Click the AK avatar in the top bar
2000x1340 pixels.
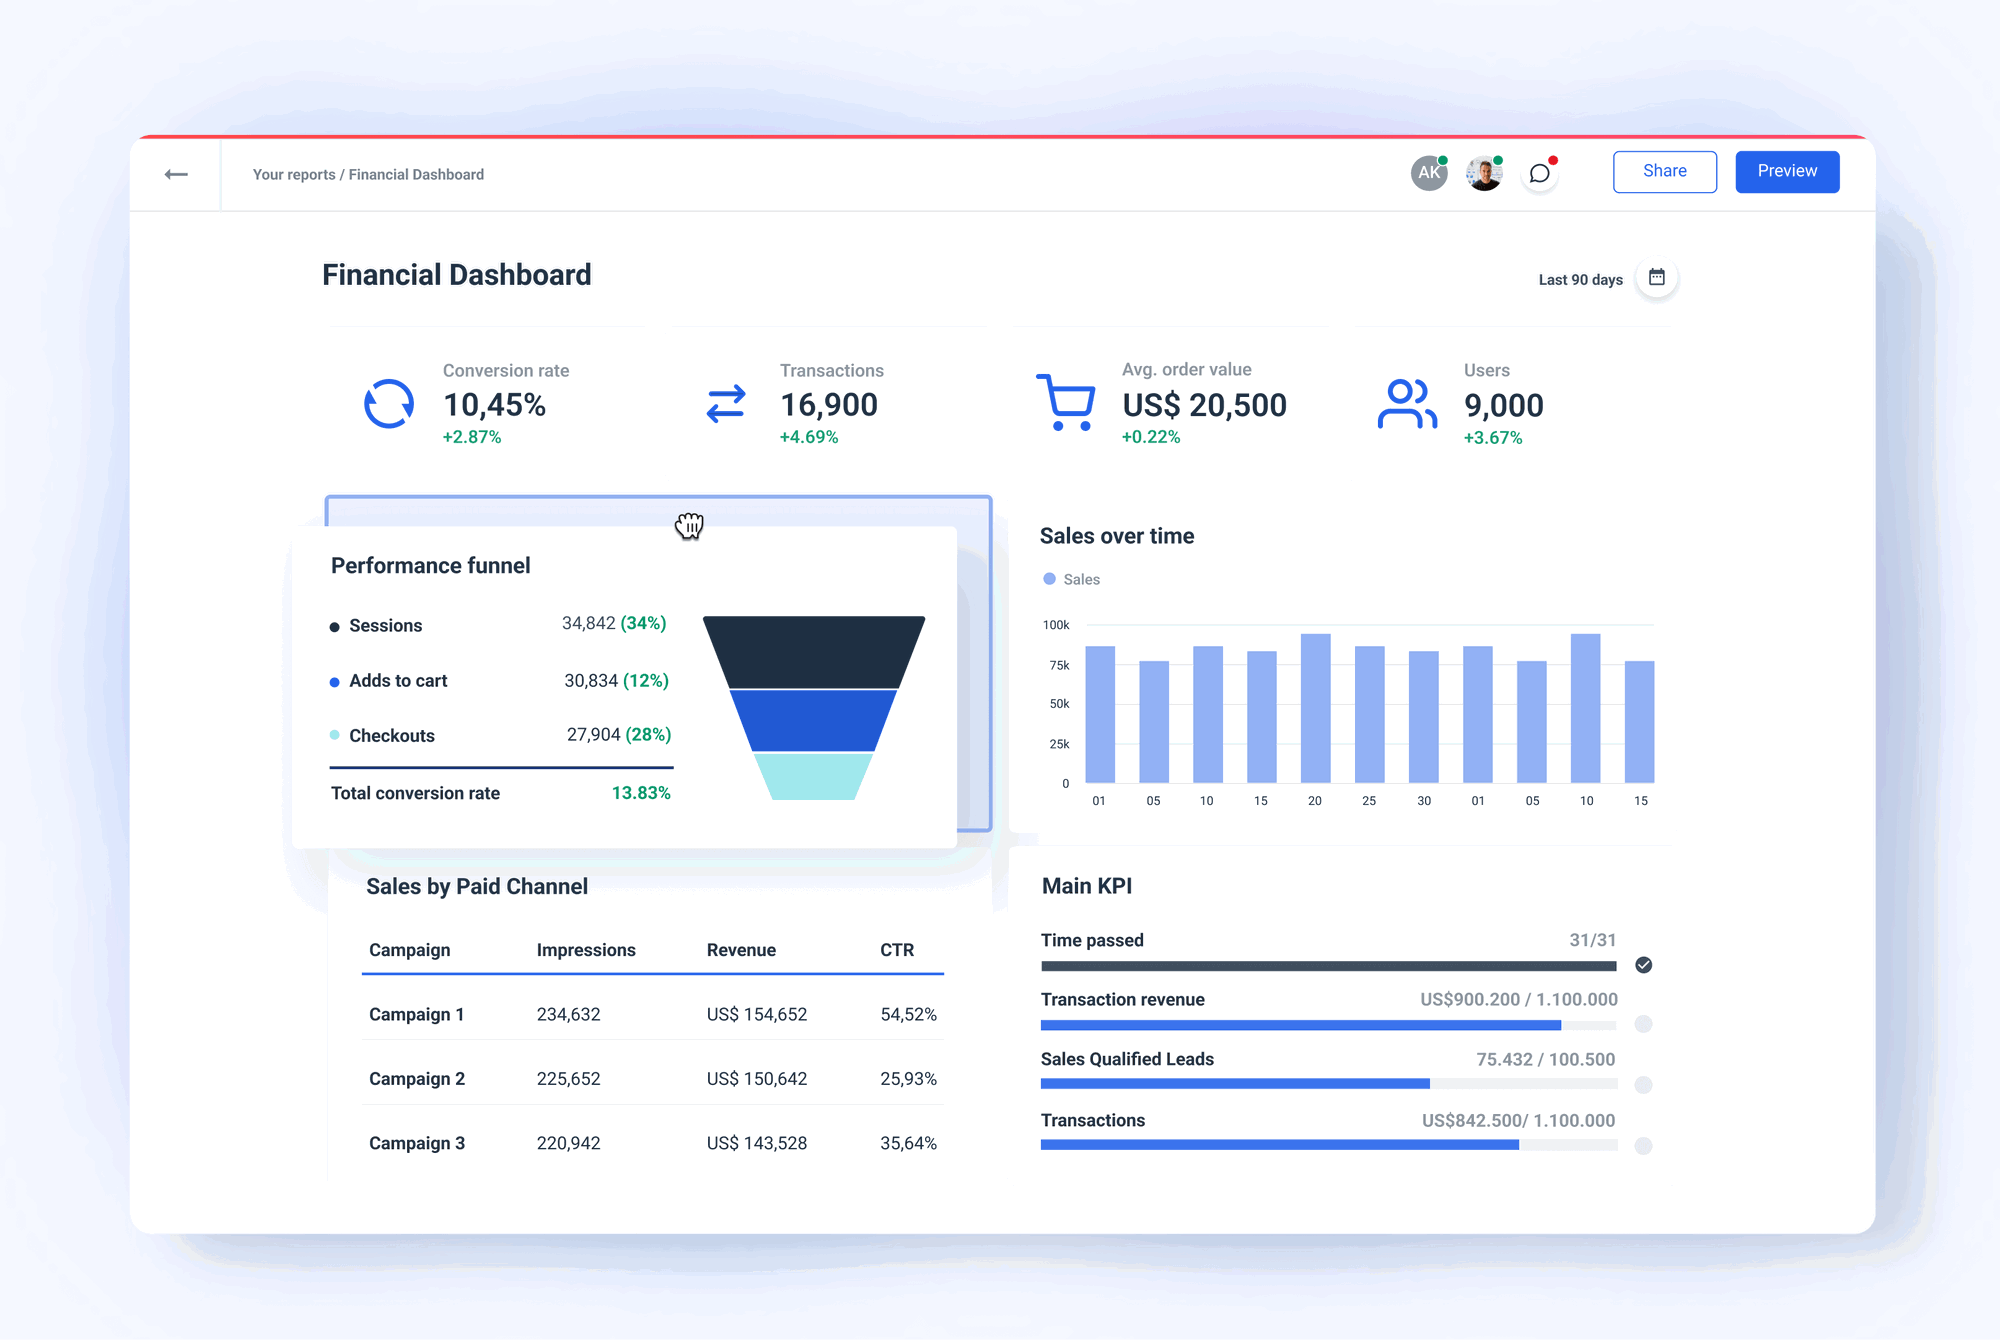pos(1428,172)
